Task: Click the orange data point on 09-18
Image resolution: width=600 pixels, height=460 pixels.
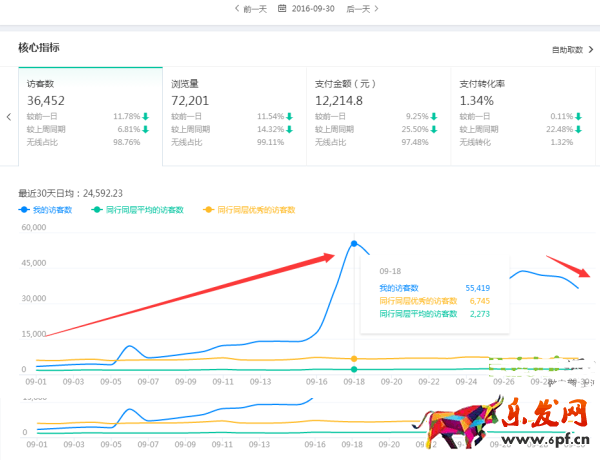Action: pos(354,358)
